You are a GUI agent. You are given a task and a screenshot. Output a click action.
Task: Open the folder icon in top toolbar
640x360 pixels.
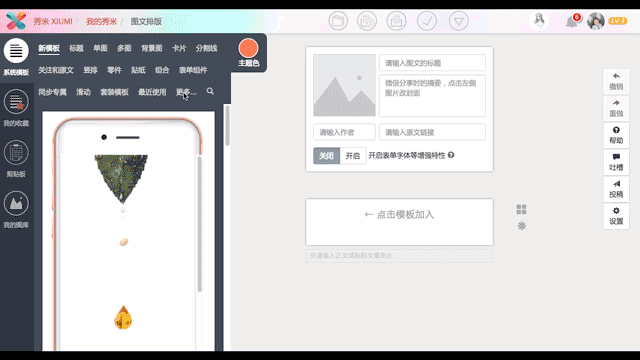[338, 21]
